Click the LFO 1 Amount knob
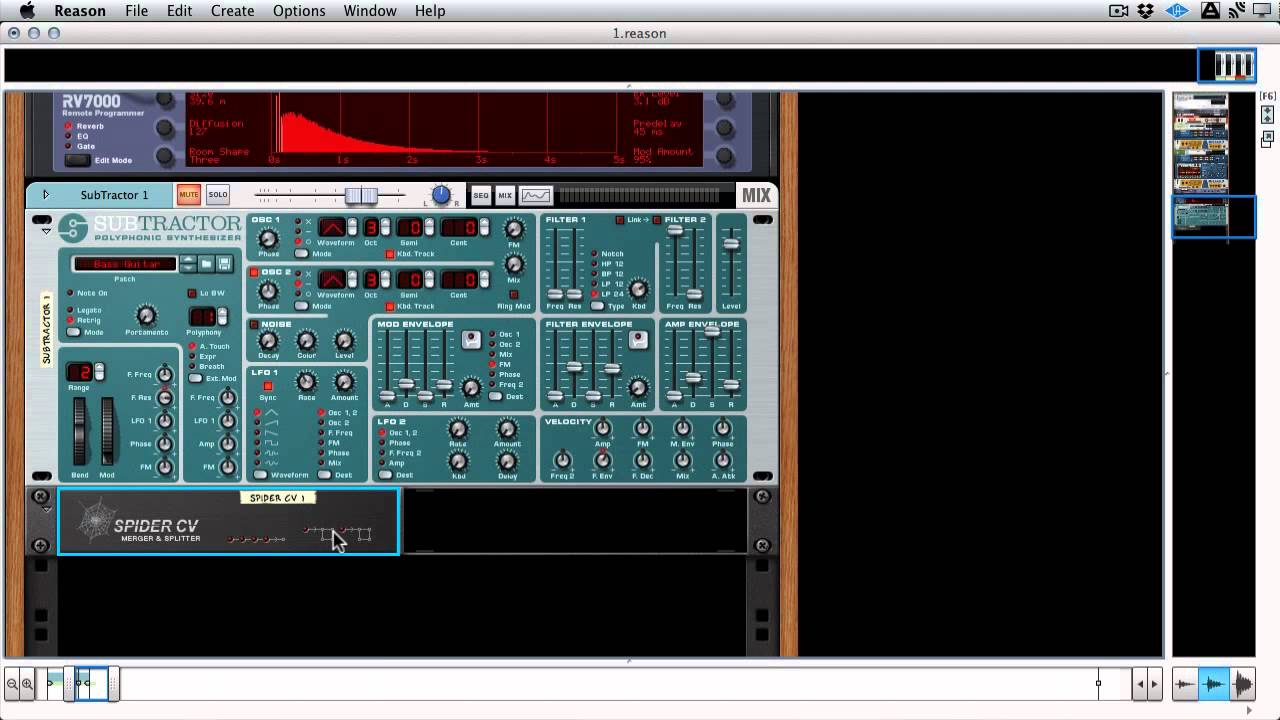 tap(344, 382)
